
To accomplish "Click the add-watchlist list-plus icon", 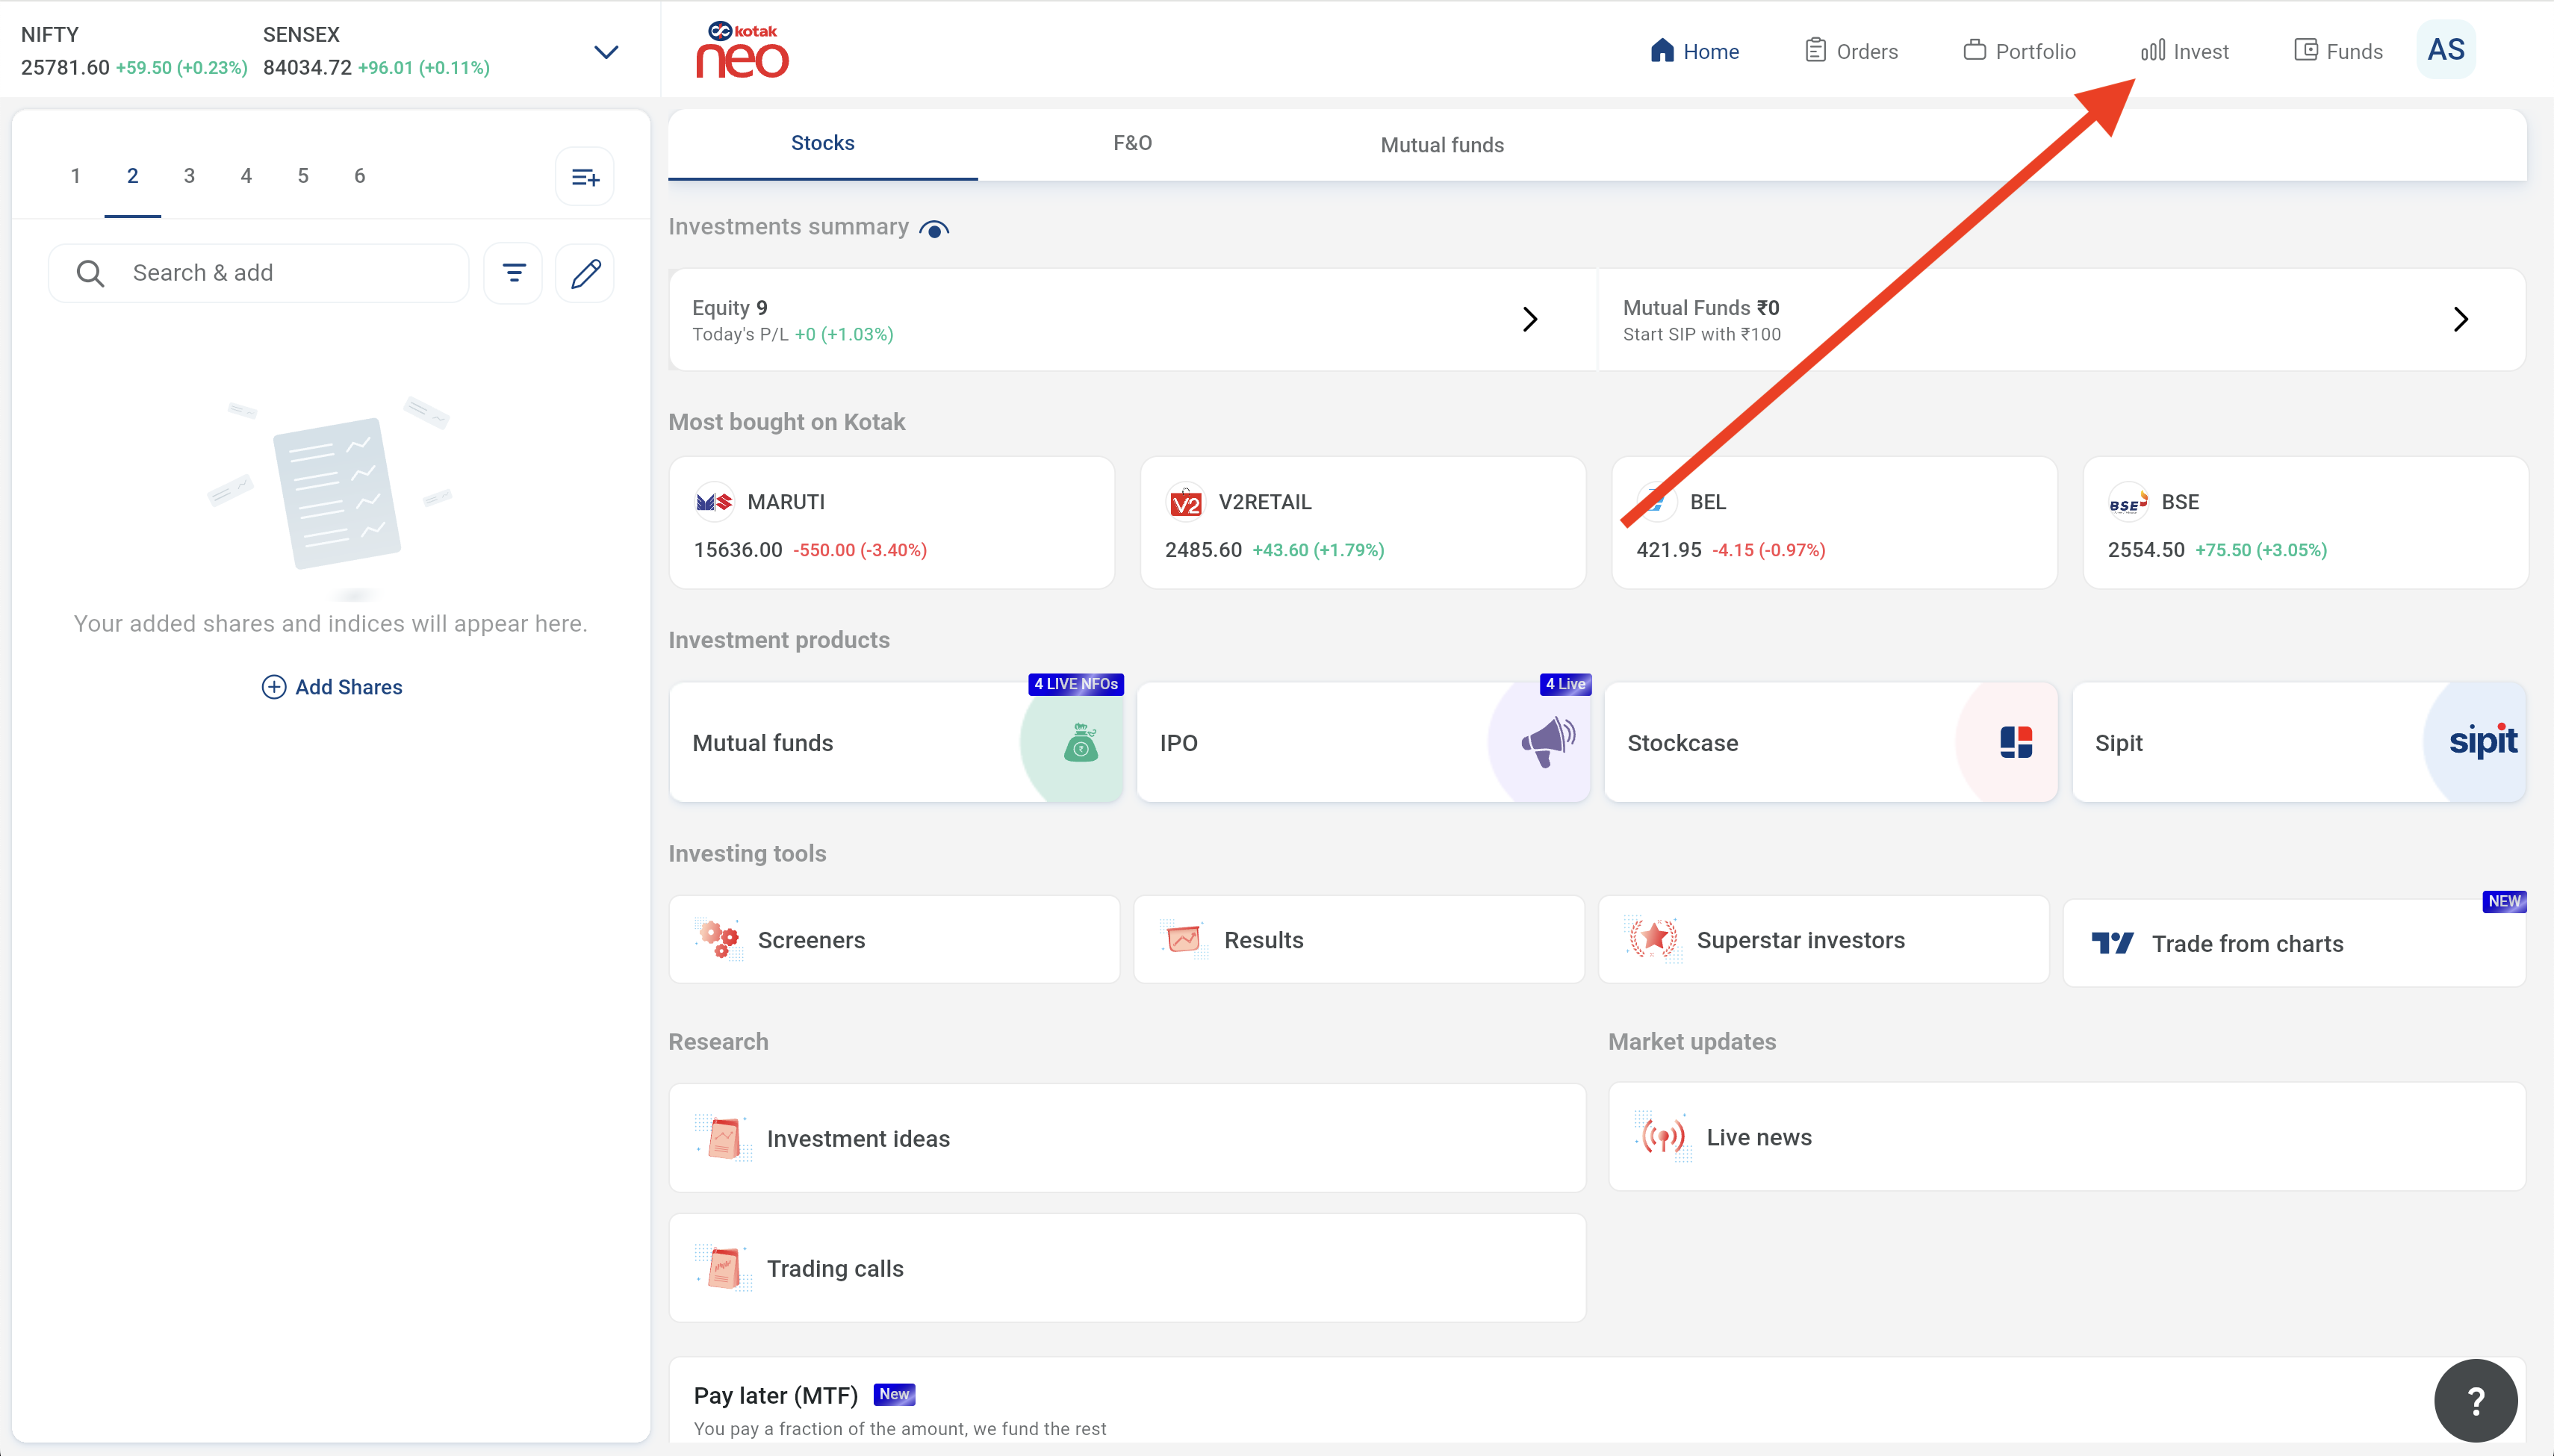I will [585, 178].
